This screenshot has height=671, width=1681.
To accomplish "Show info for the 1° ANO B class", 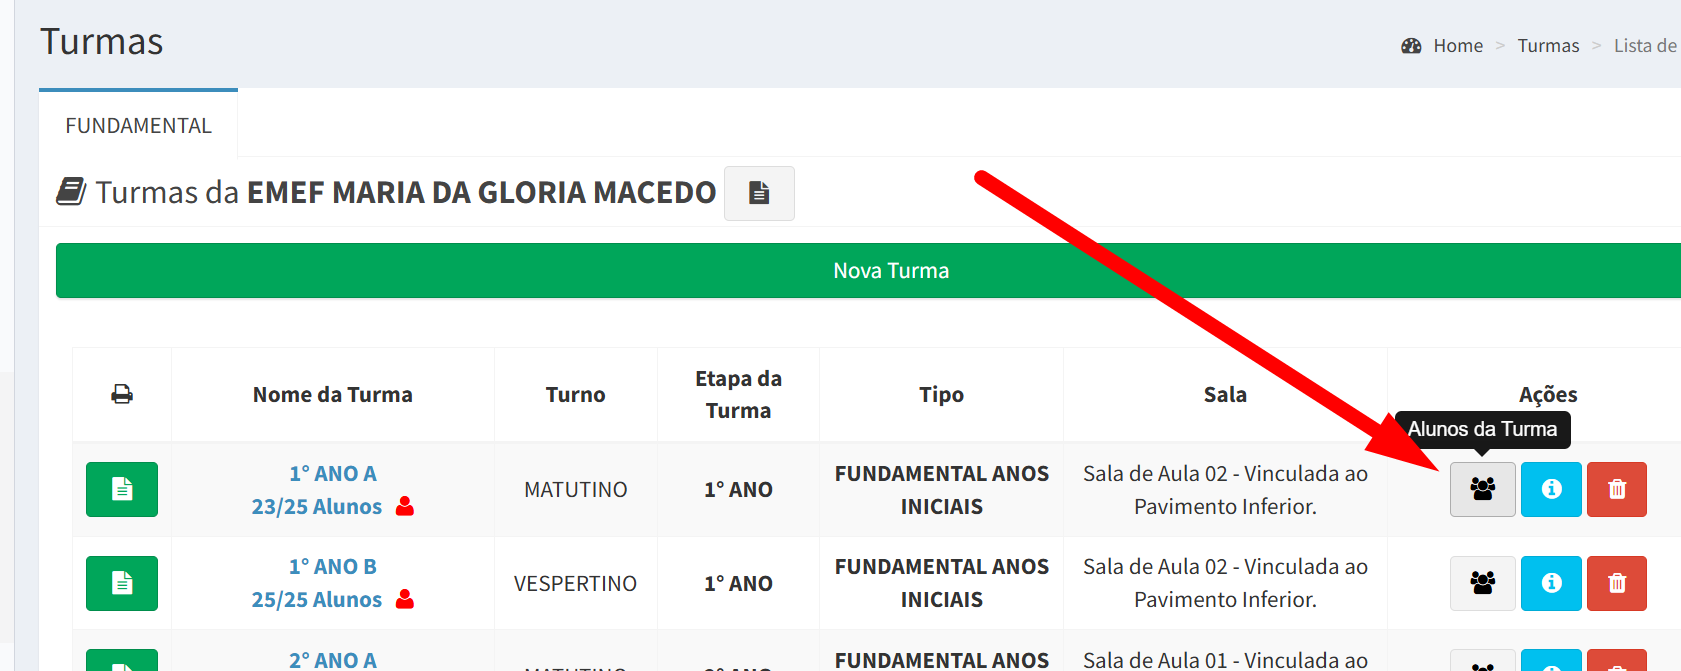I will tap(1551, 583).
